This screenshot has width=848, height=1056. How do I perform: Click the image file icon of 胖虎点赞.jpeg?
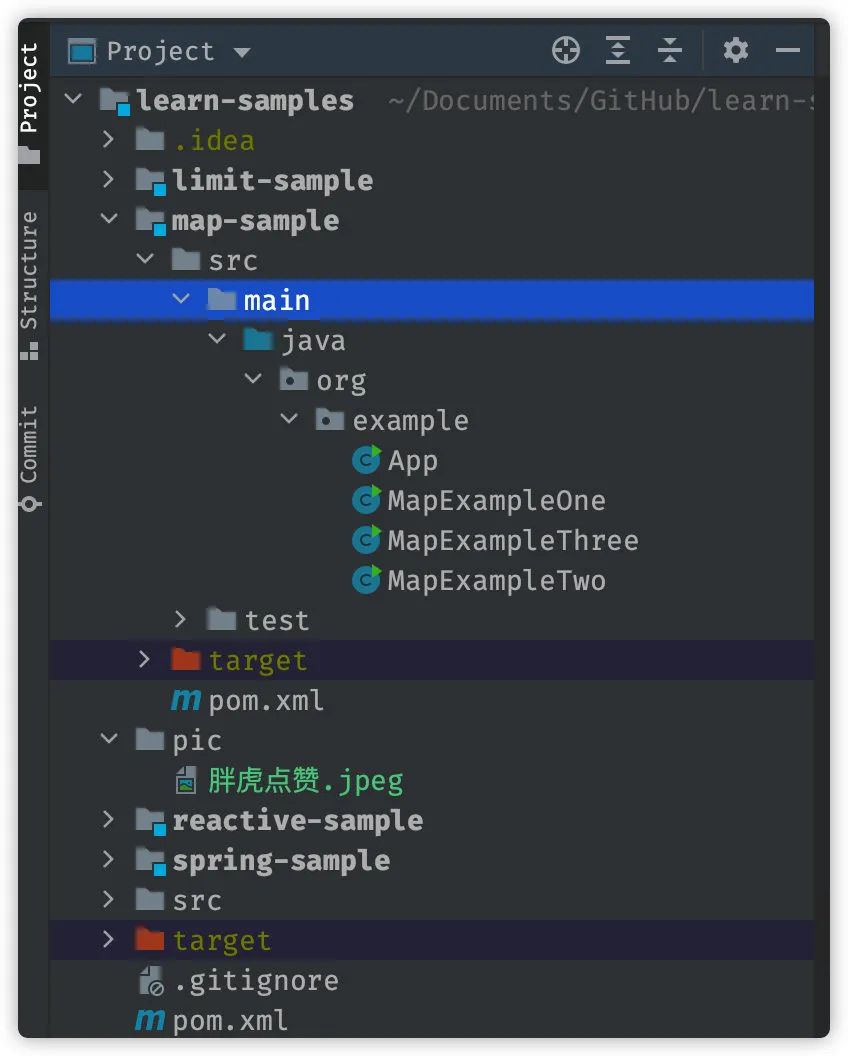coord(186,780)
